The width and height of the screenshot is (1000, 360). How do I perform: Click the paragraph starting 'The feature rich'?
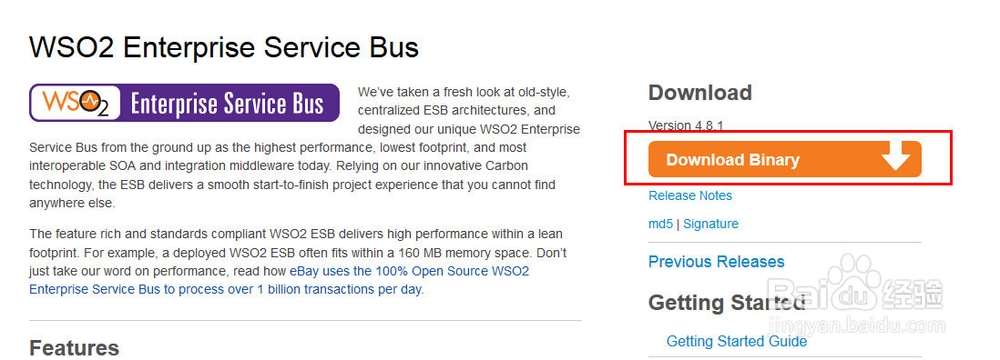(298, 262)
